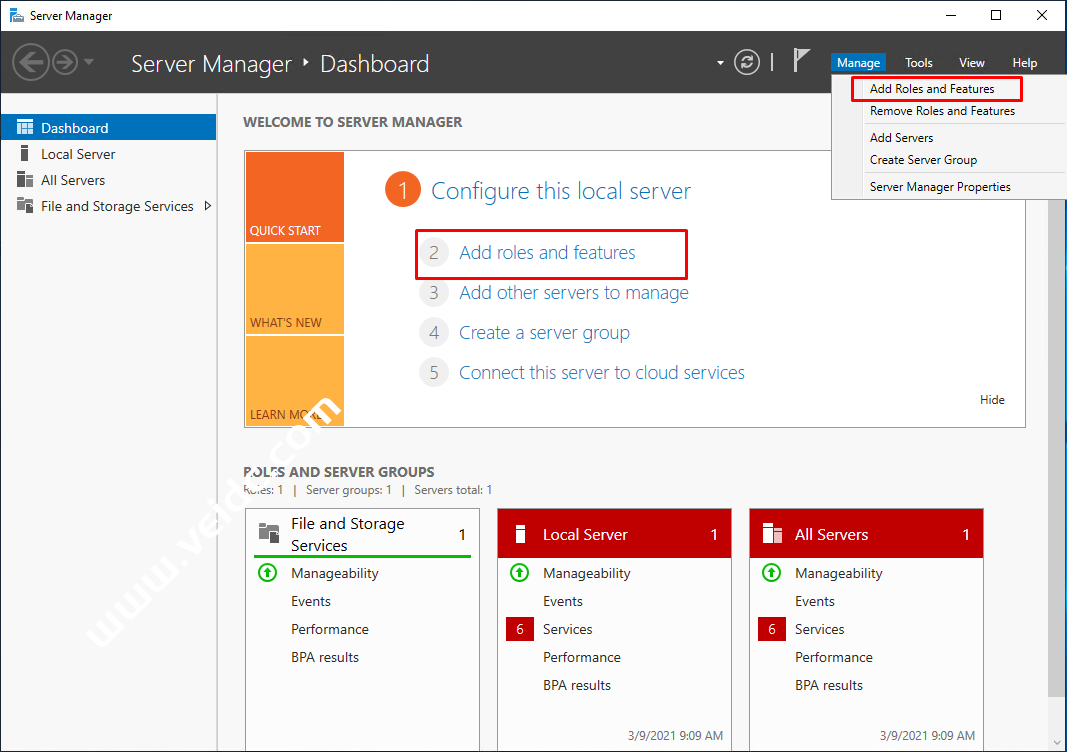The height and width of the screenshot is (752, 1067).
Task: Click the All Servers tile icon
Action: tap(771, 534)
